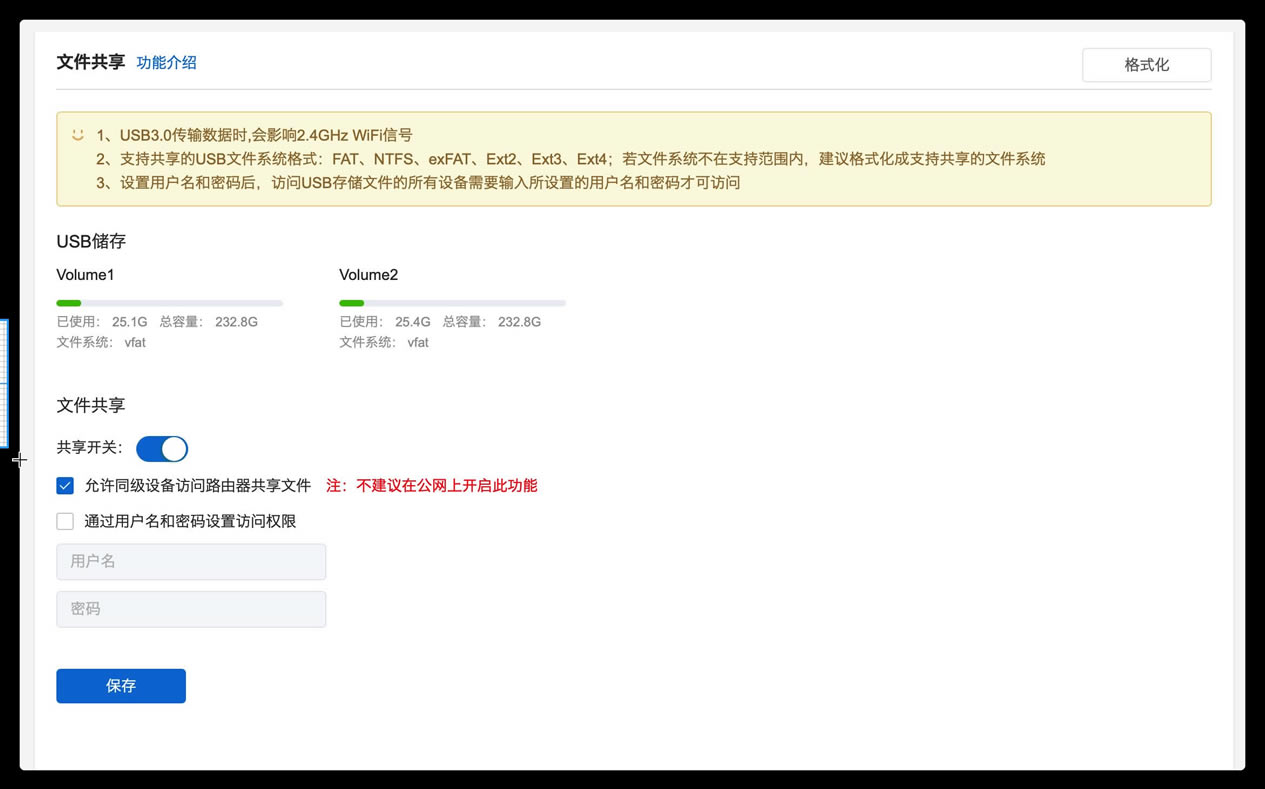The width and height of the screenshot is (1265, 789).
Task: Click the notice line listing FAT, NTFS, exFAT
Action: pyautogui.click(x=571, y=159)
